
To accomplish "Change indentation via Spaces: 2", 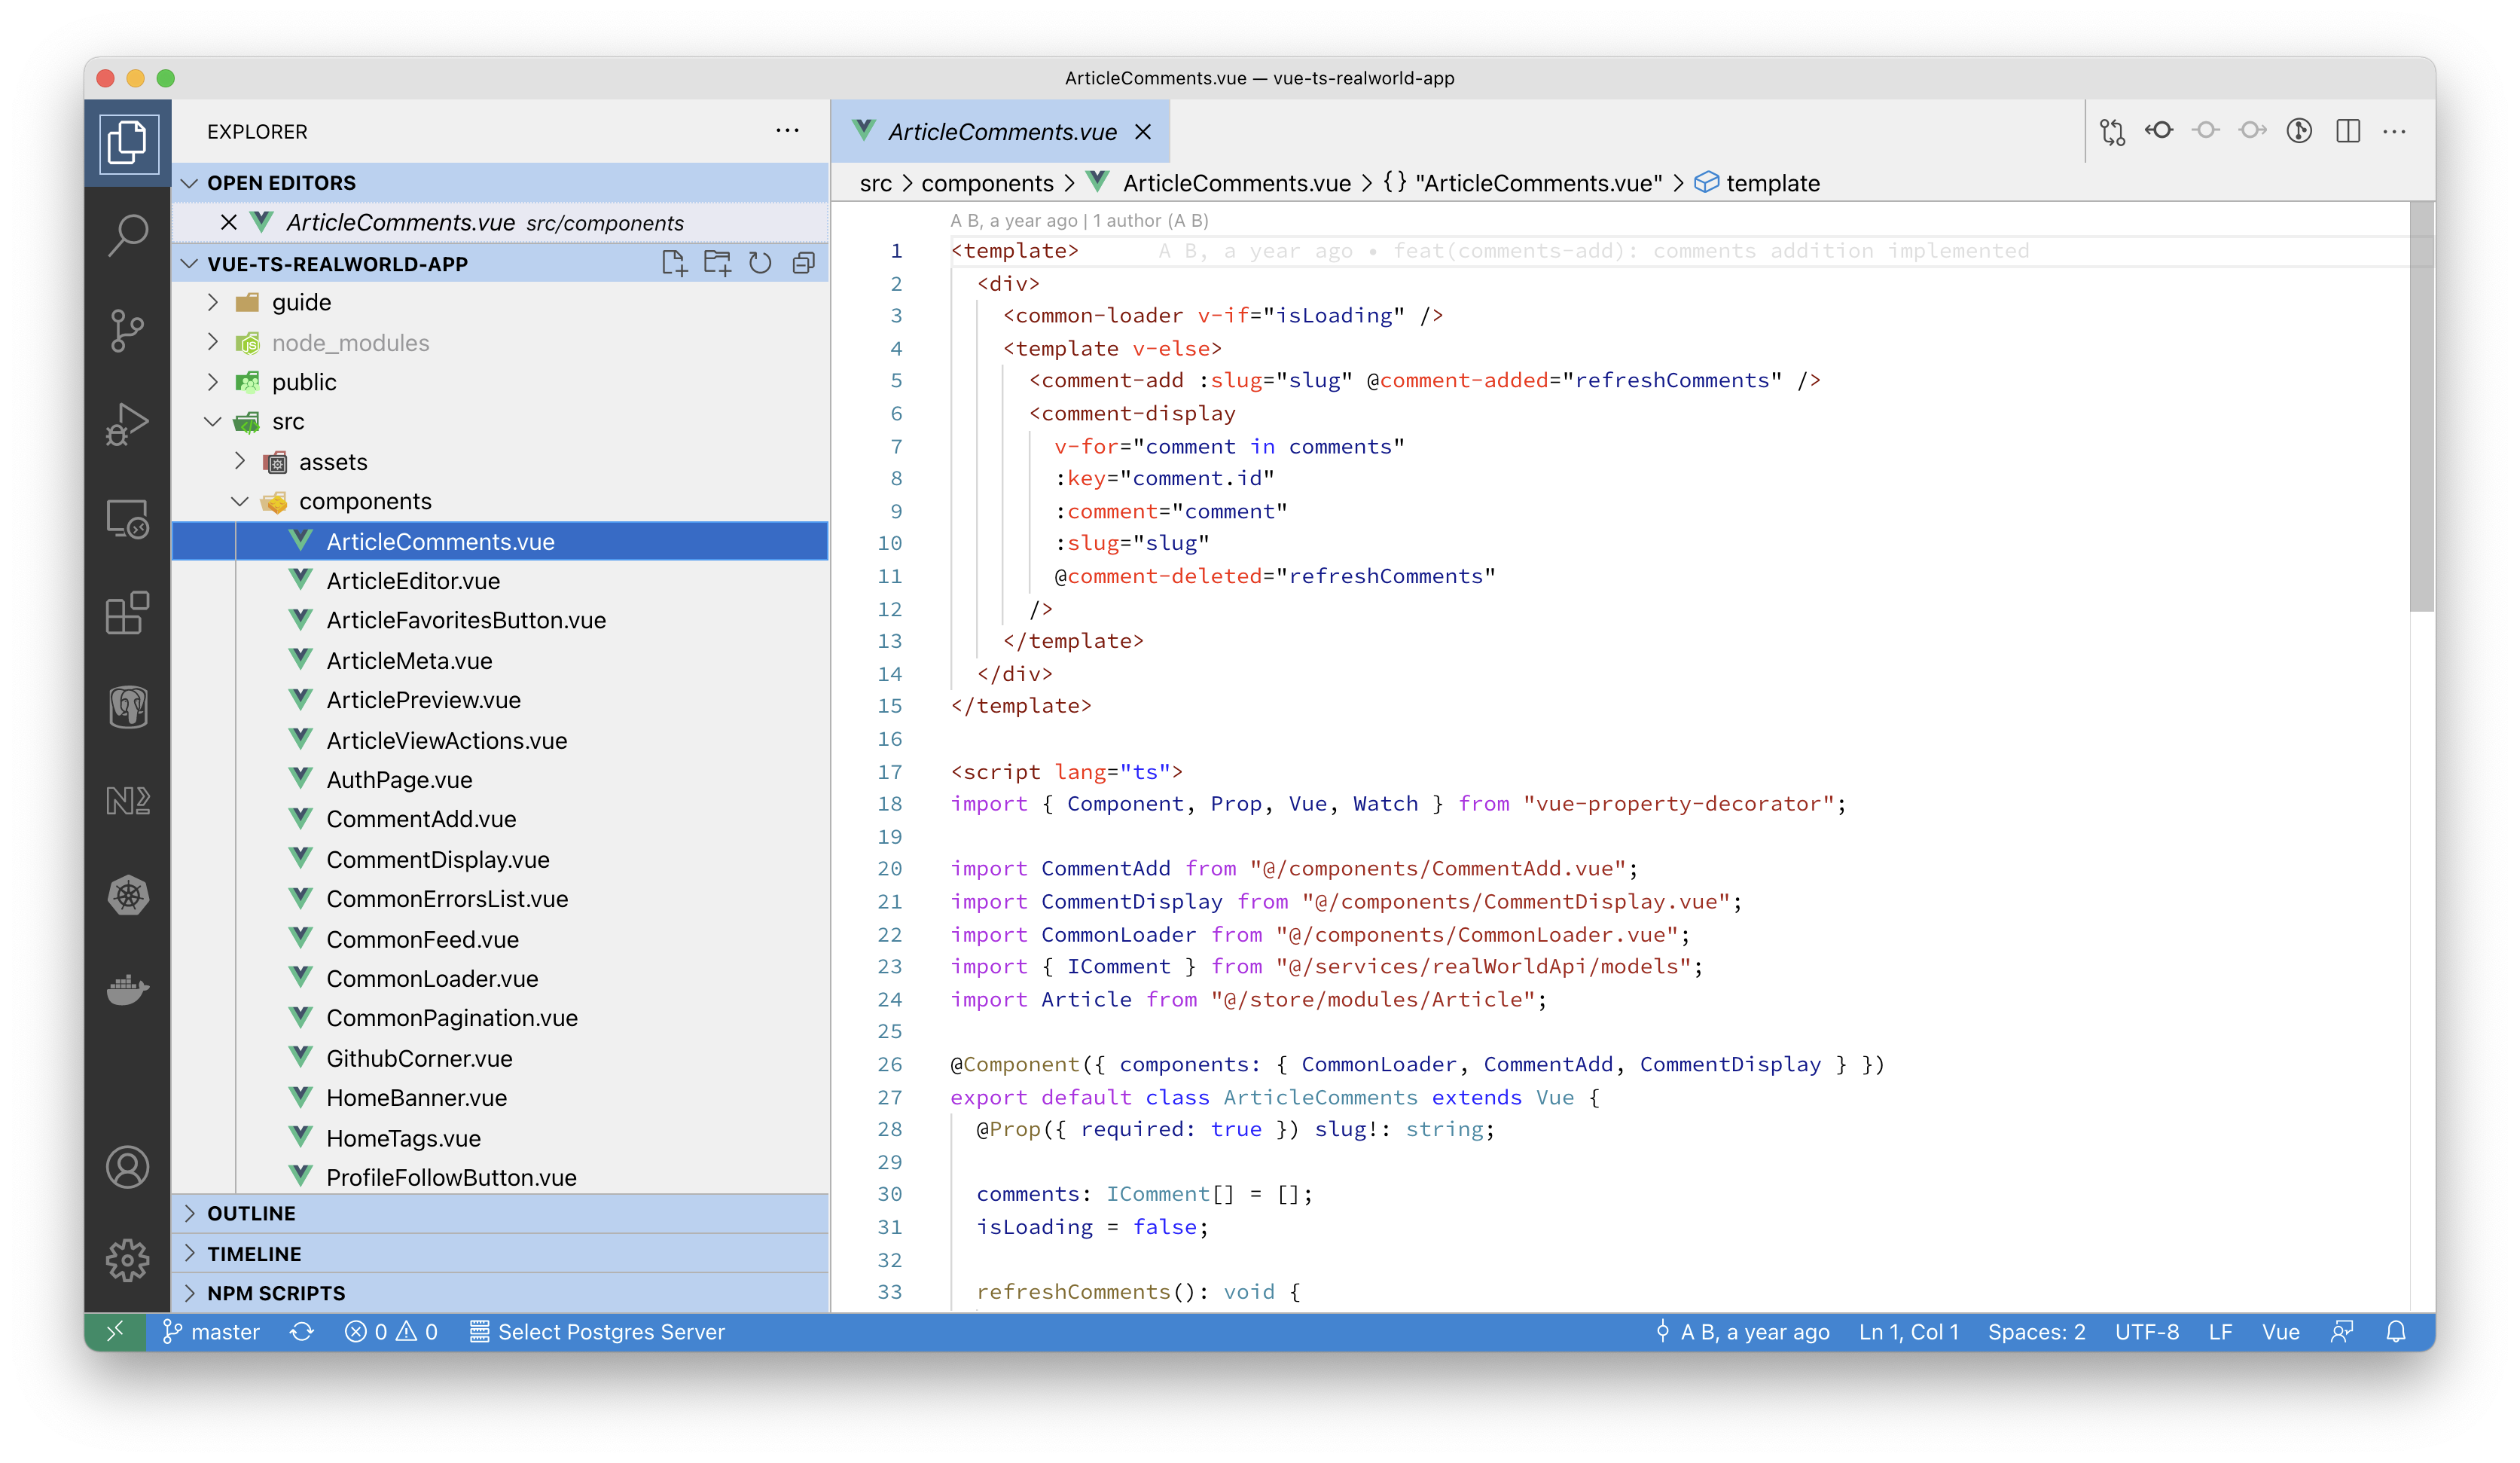I will [x=2036, y=1332].
